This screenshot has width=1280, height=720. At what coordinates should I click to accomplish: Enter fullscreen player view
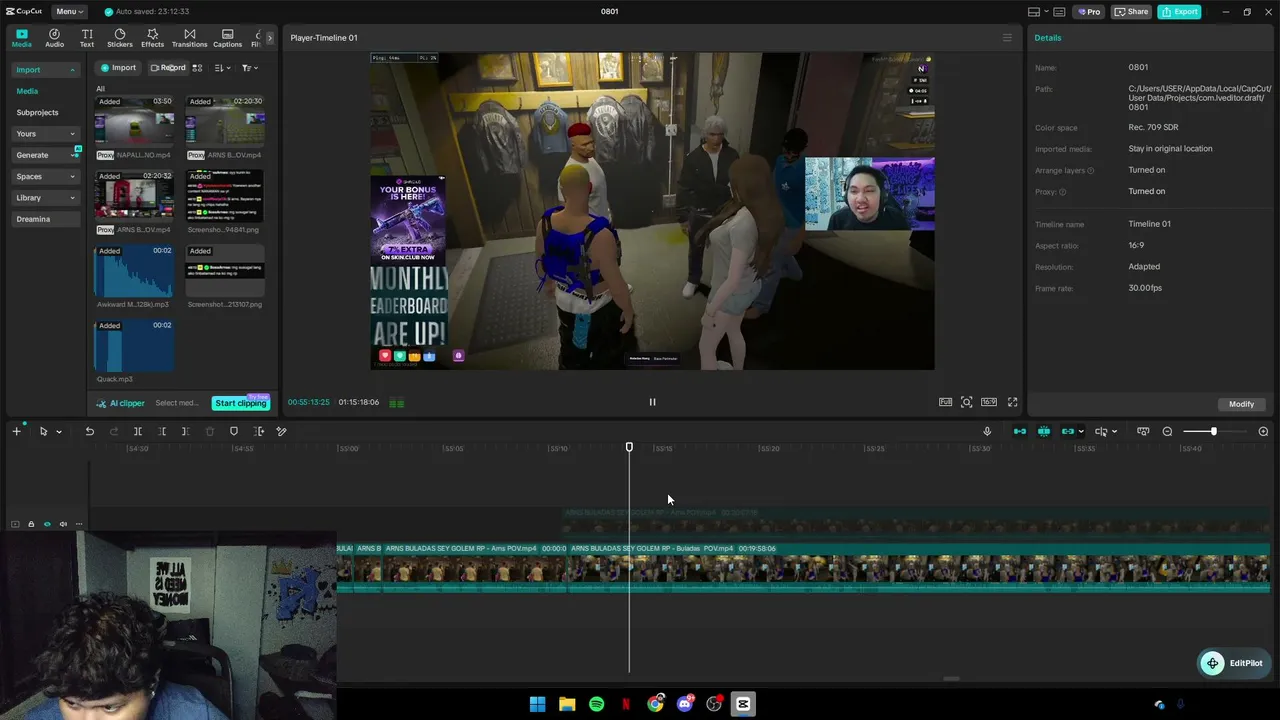tap(1012, 402)
